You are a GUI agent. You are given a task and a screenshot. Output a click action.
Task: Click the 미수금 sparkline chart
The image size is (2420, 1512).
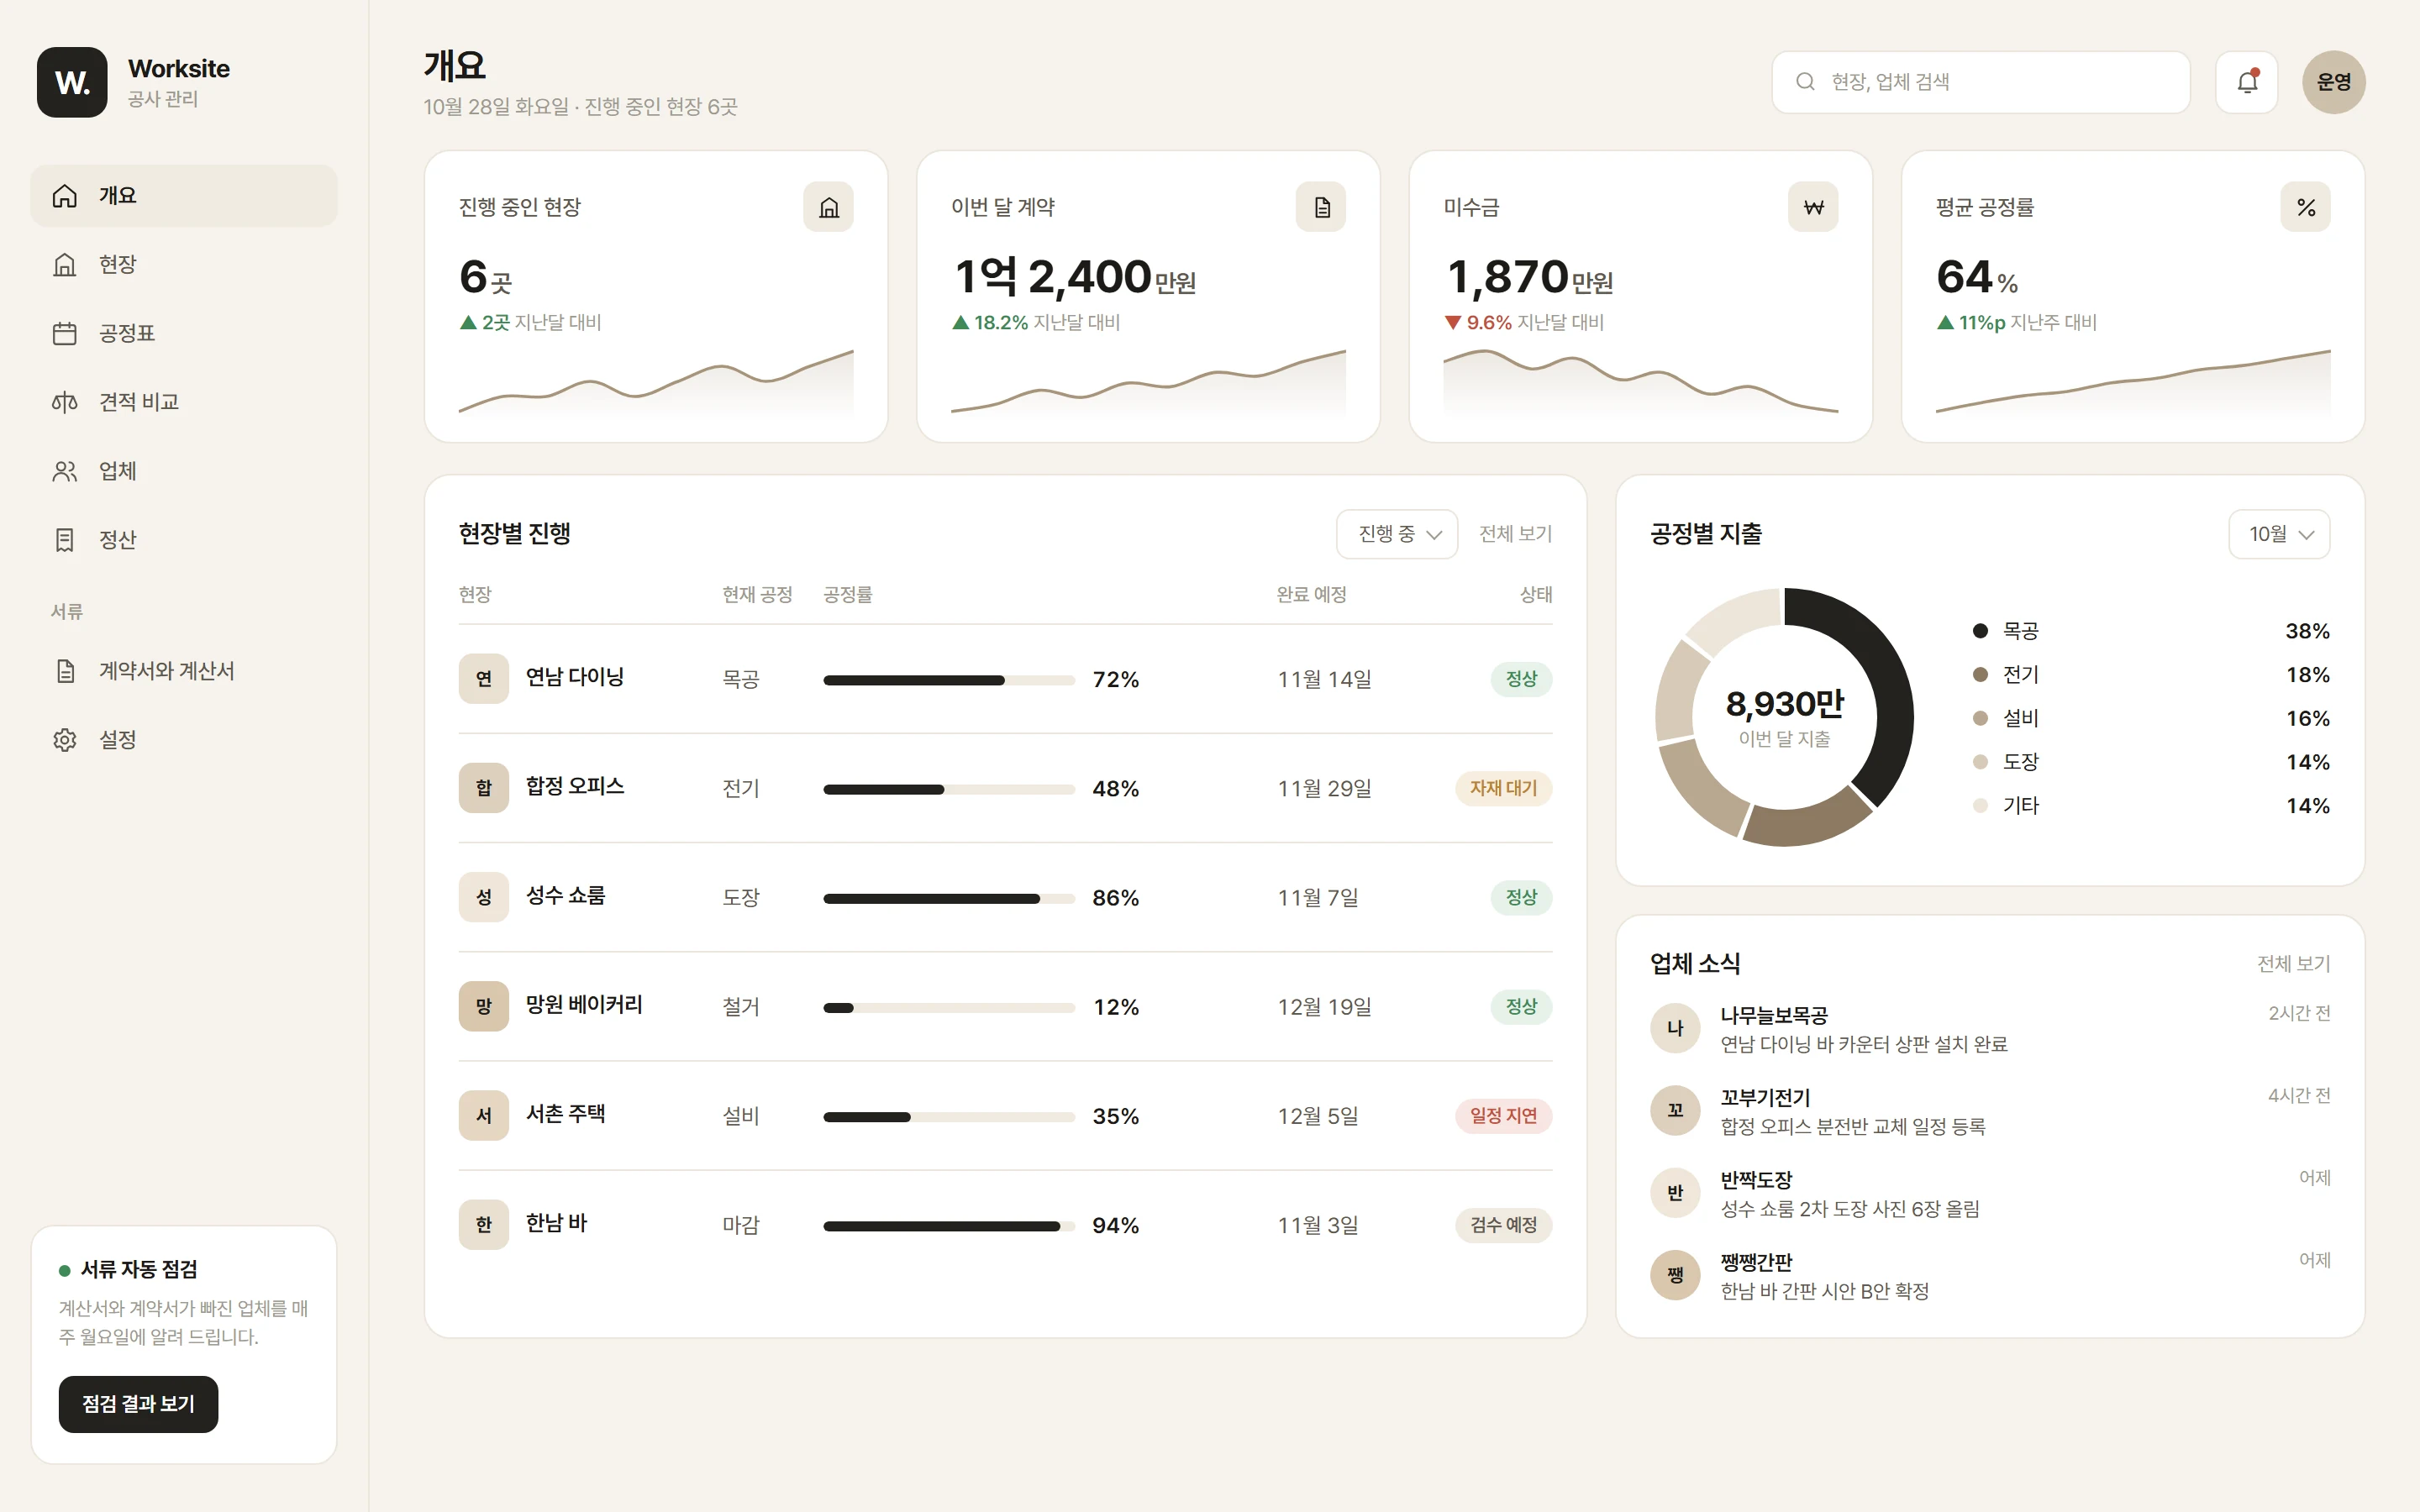coord(1640,382)
